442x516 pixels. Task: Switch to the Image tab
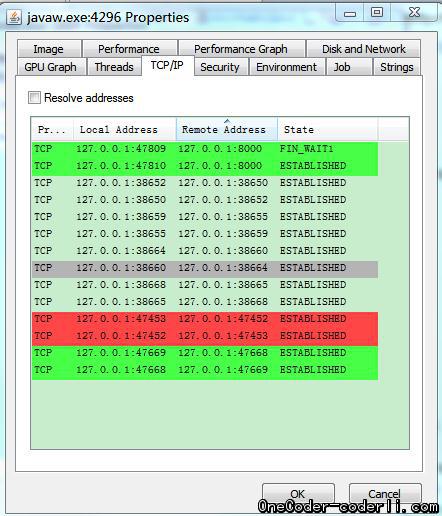49,49
